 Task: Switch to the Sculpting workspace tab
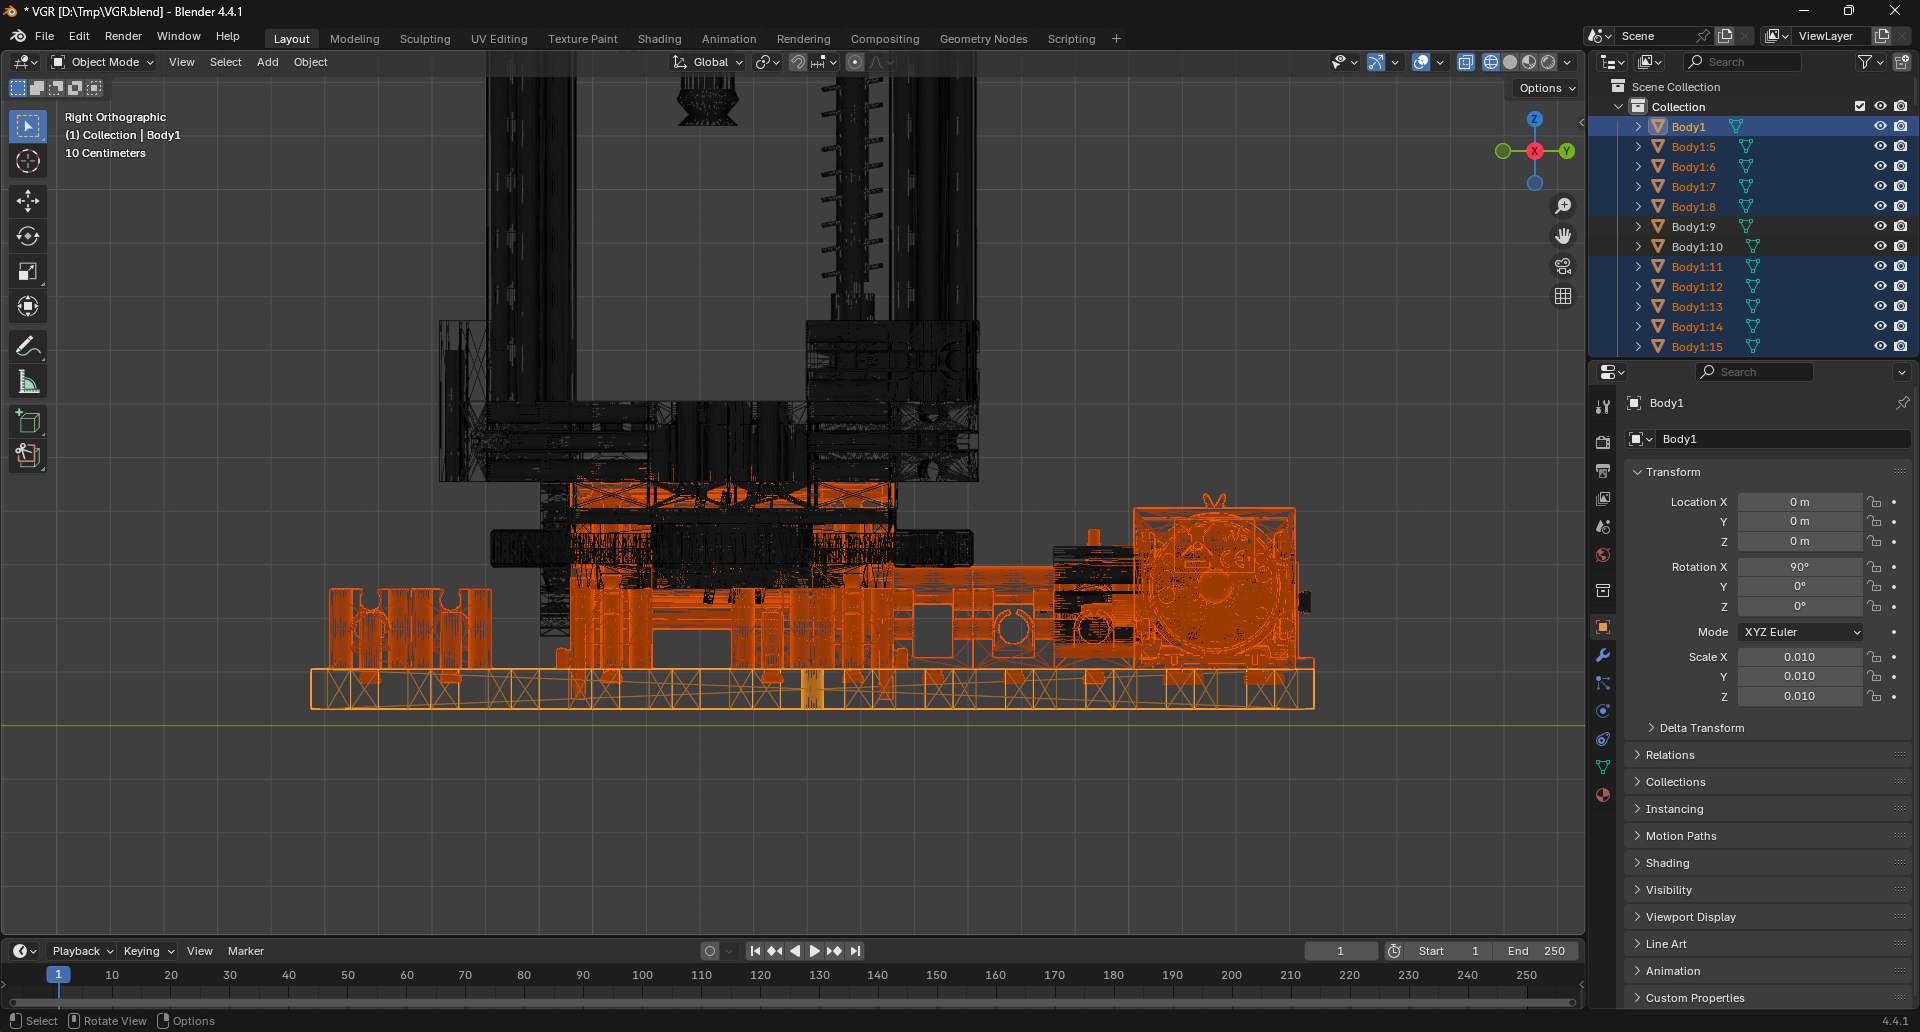tap(425, 39)
